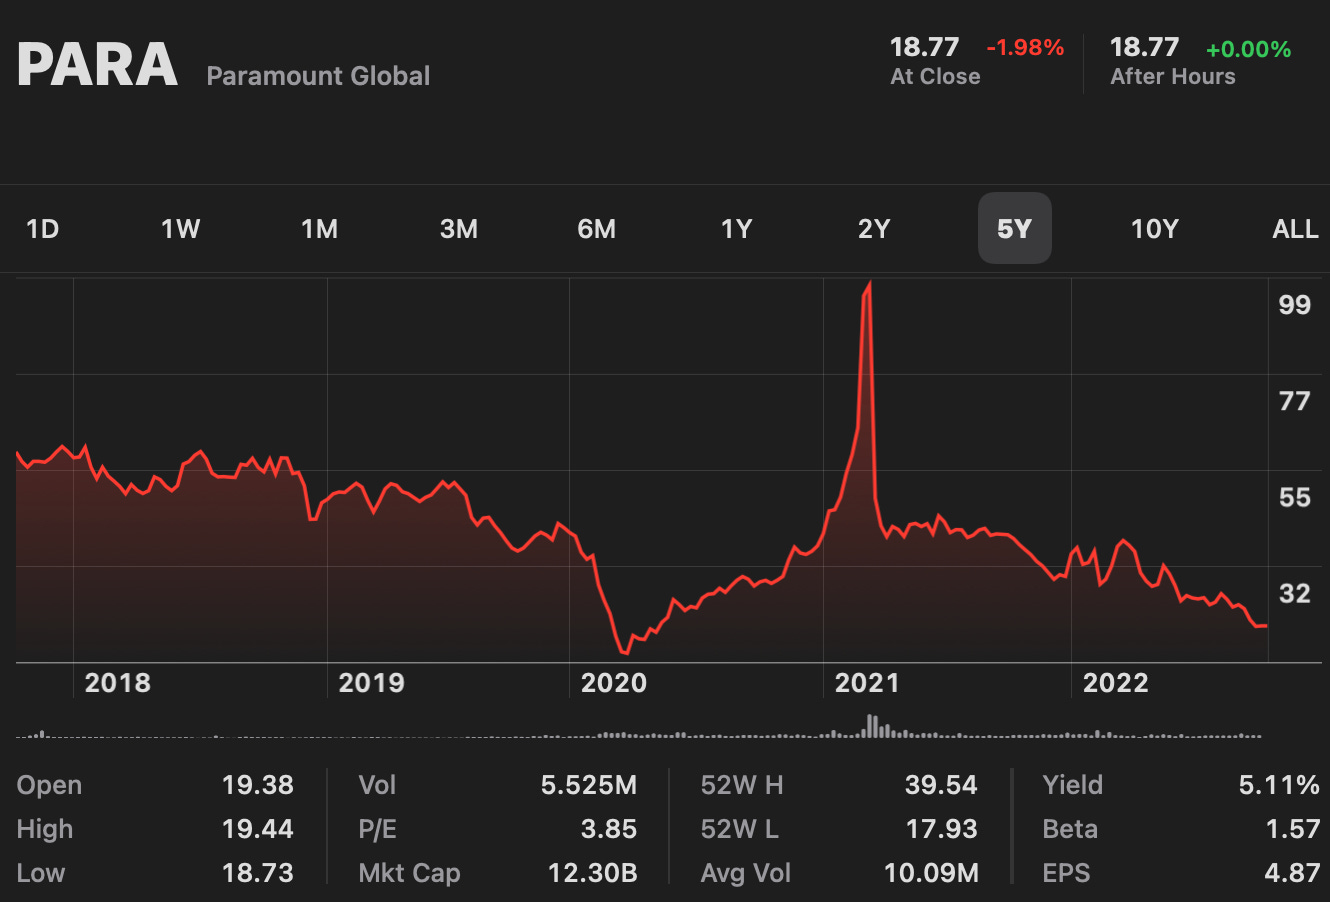The height and width of the screenshot is (902, 1330).
Task: Click the 2022 x-axis label
Action: [x=1116, y=683]
